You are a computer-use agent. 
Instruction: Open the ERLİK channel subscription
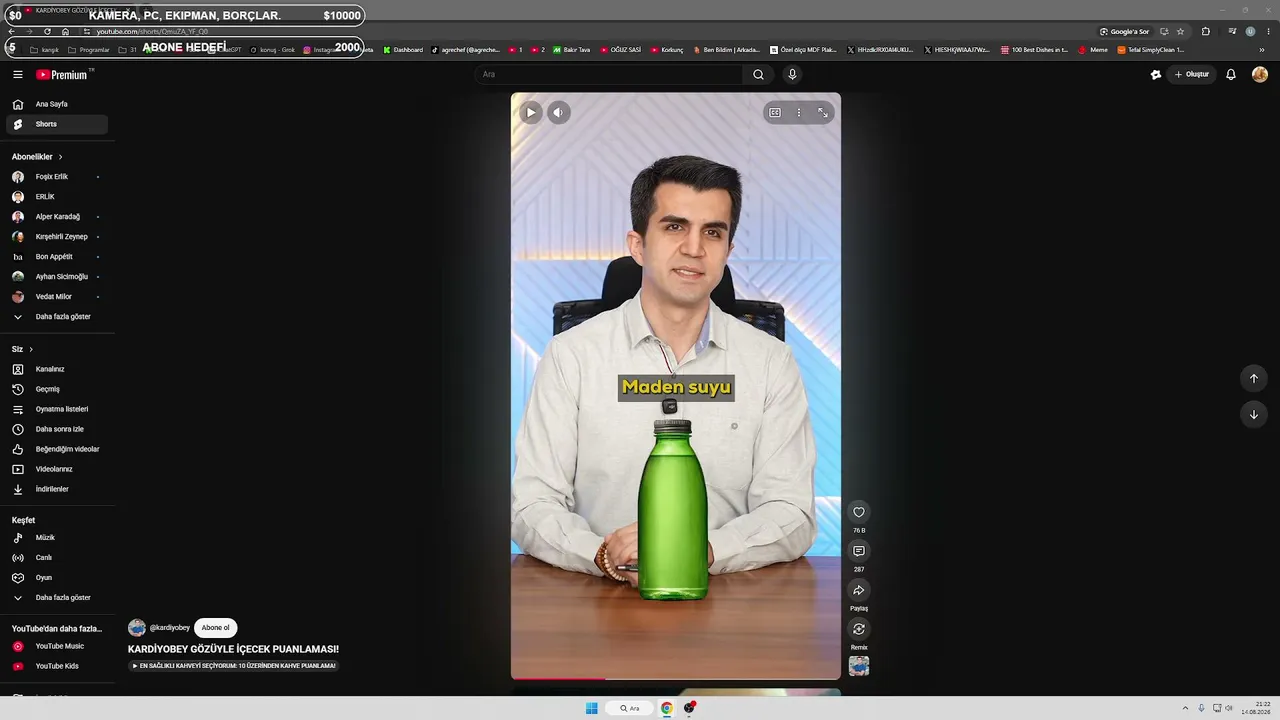coord(57,197)
